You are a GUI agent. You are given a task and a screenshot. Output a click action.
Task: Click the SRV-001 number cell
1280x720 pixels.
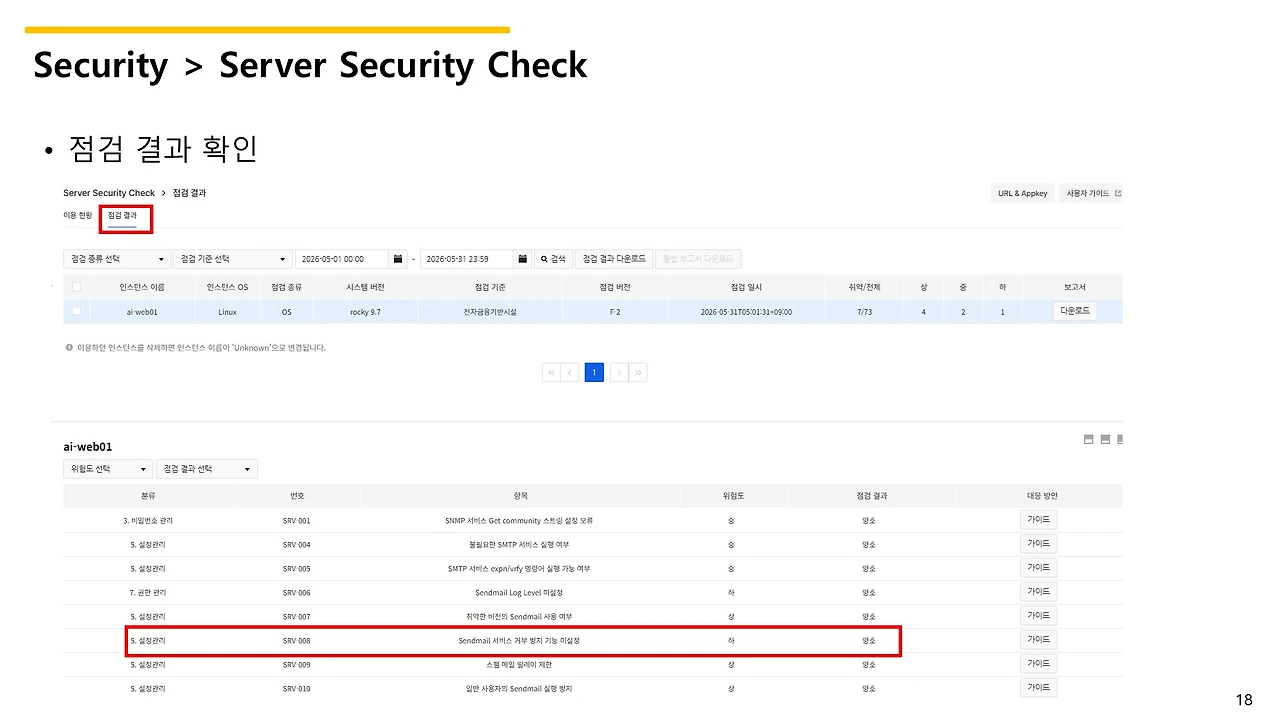[x=296, y=521]
